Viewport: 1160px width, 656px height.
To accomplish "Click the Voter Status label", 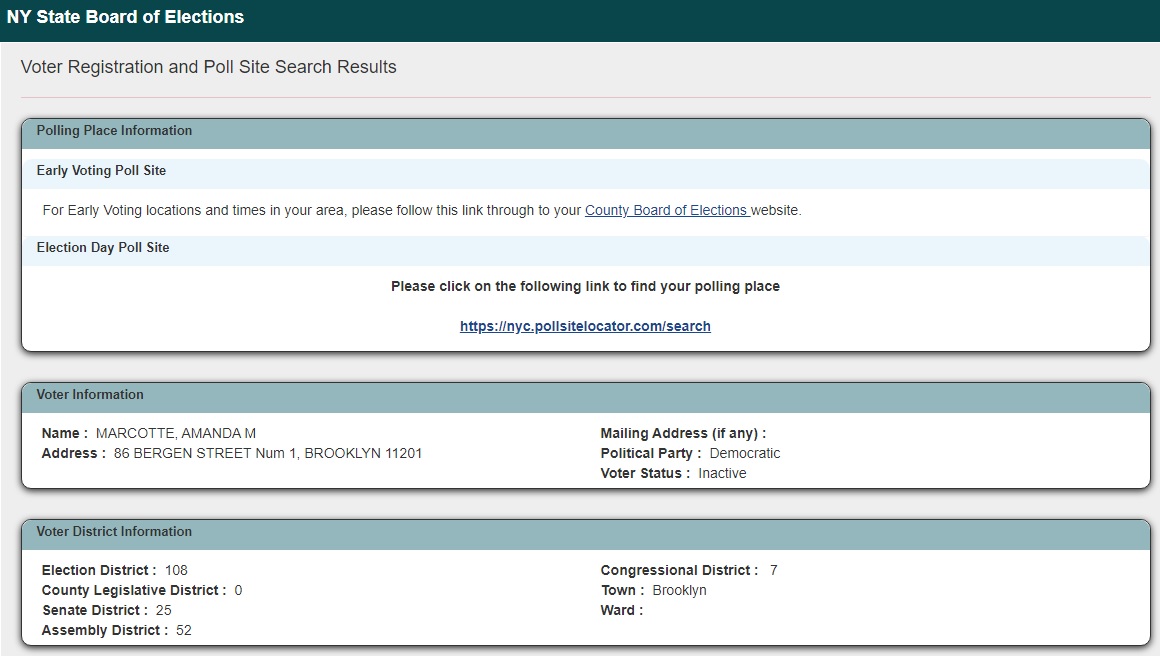I will click(645, 473).
